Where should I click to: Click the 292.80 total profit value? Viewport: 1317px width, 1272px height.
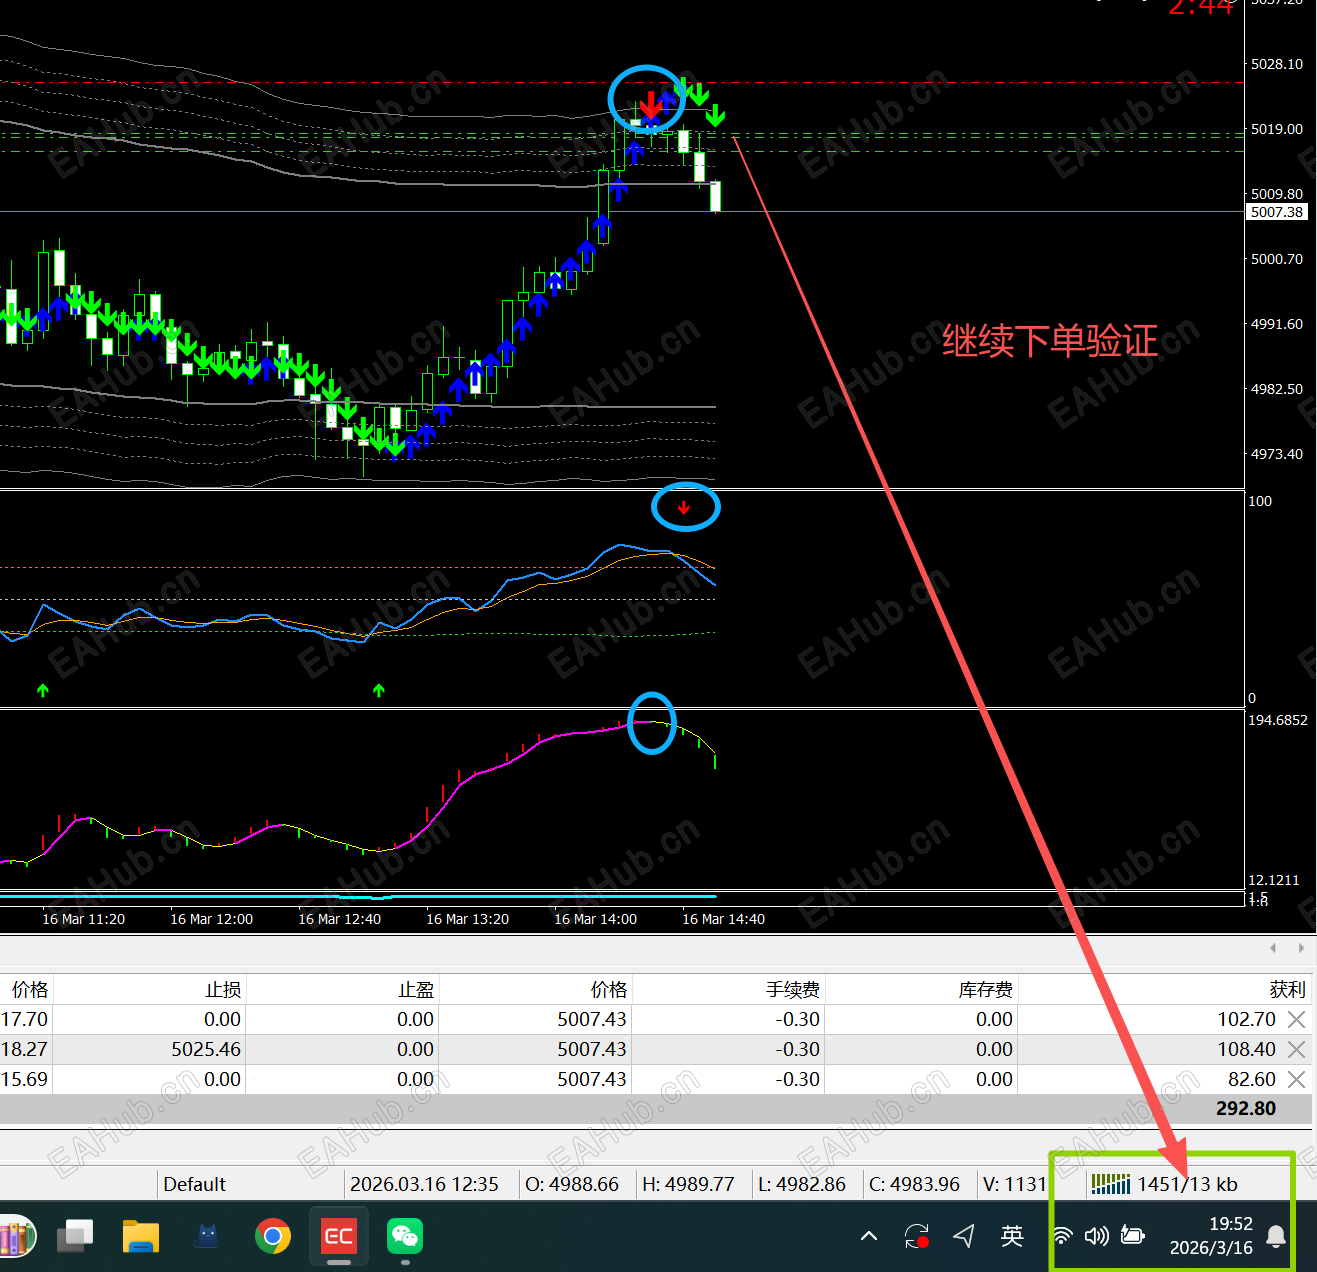click(x=1246, y=1108)
